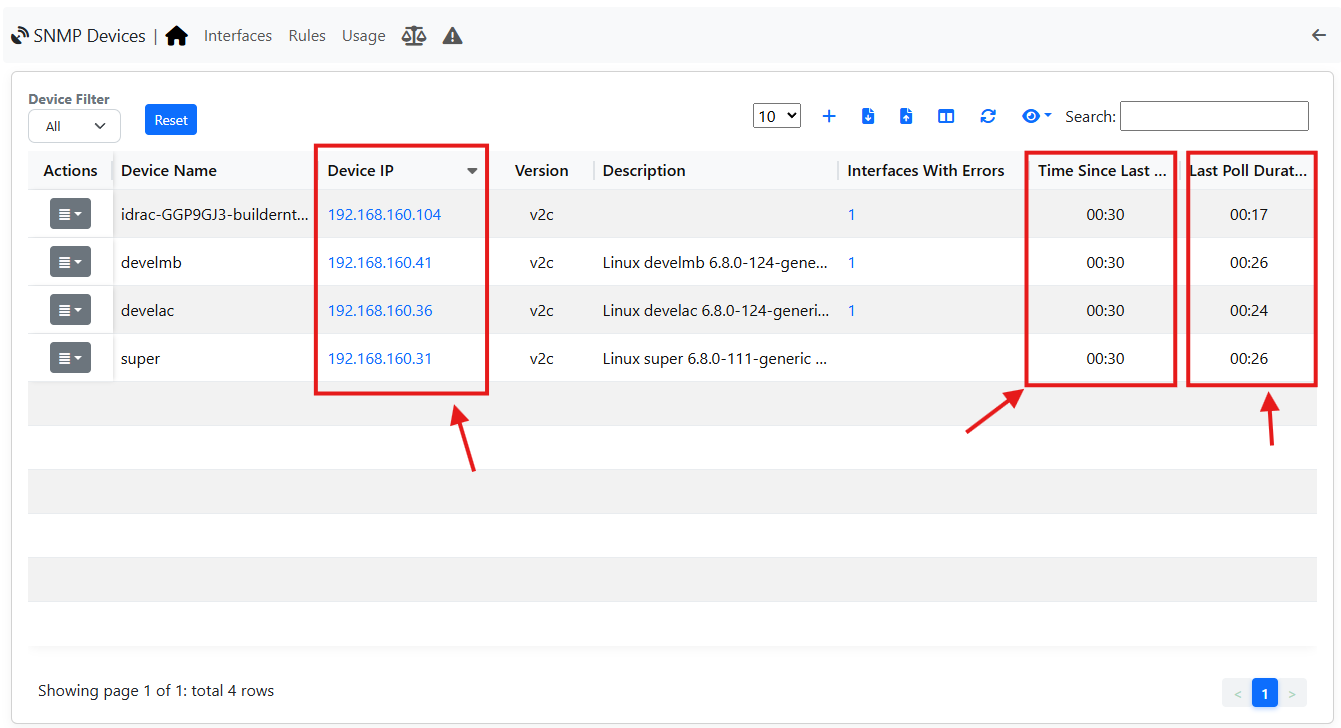
Task: Open IP link 192.168.160.36
Action: click(380, 310)
